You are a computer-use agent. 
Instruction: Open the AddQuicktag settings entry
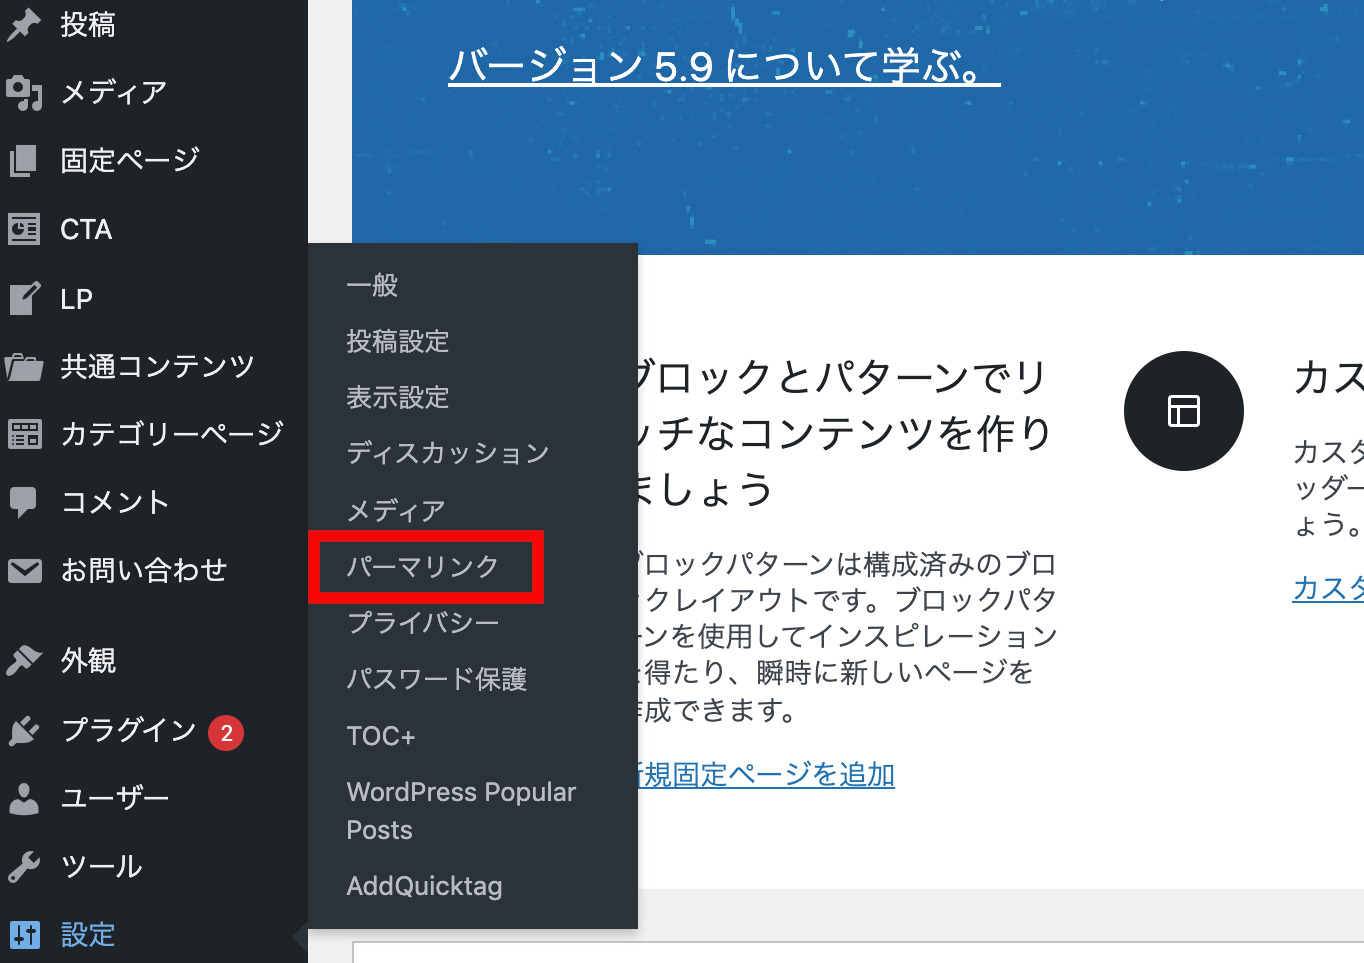pos(424,886)
